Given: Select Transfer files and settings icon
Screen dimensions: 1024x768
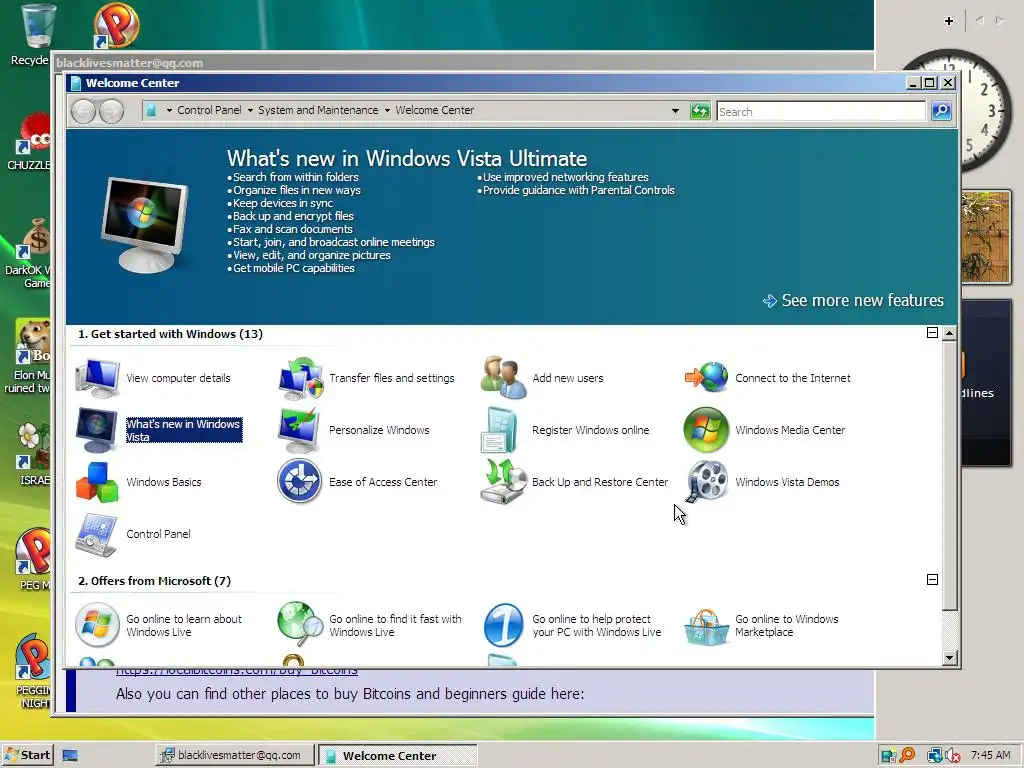Looking at the screenshot, I should click(x=300, y=377).
